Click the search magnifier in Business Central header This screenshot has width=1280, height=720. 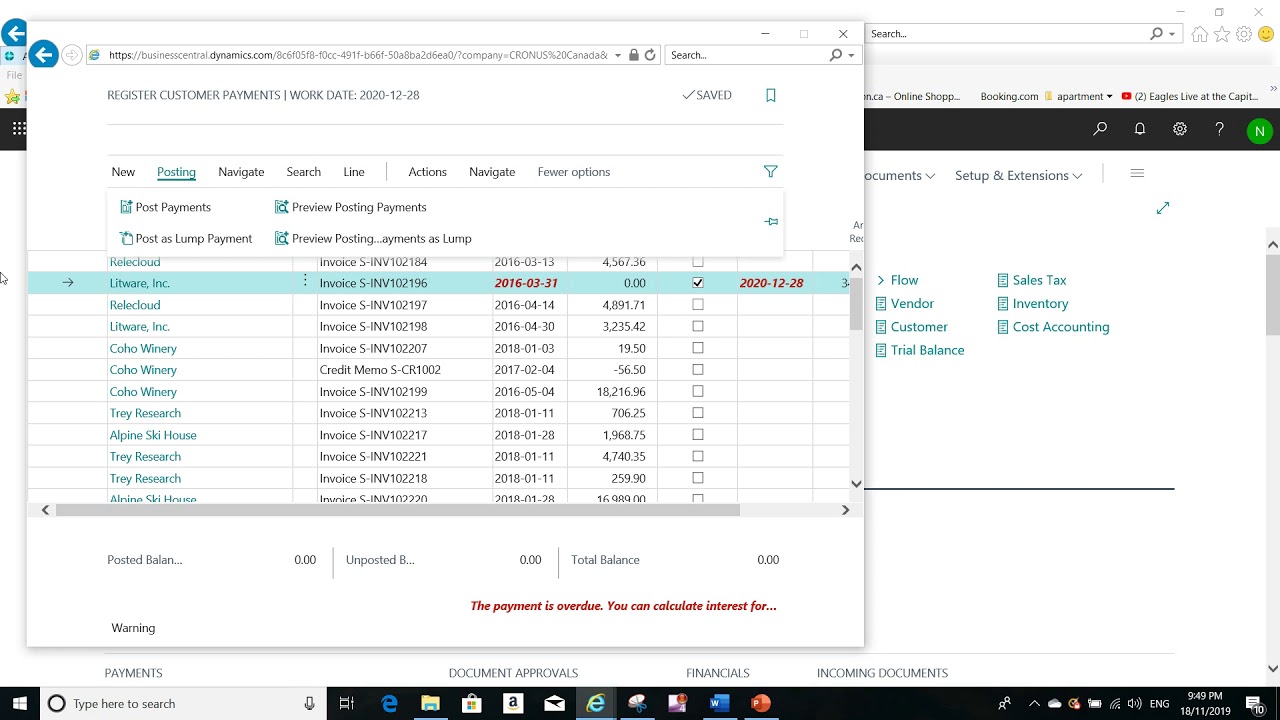(1100, 129)
